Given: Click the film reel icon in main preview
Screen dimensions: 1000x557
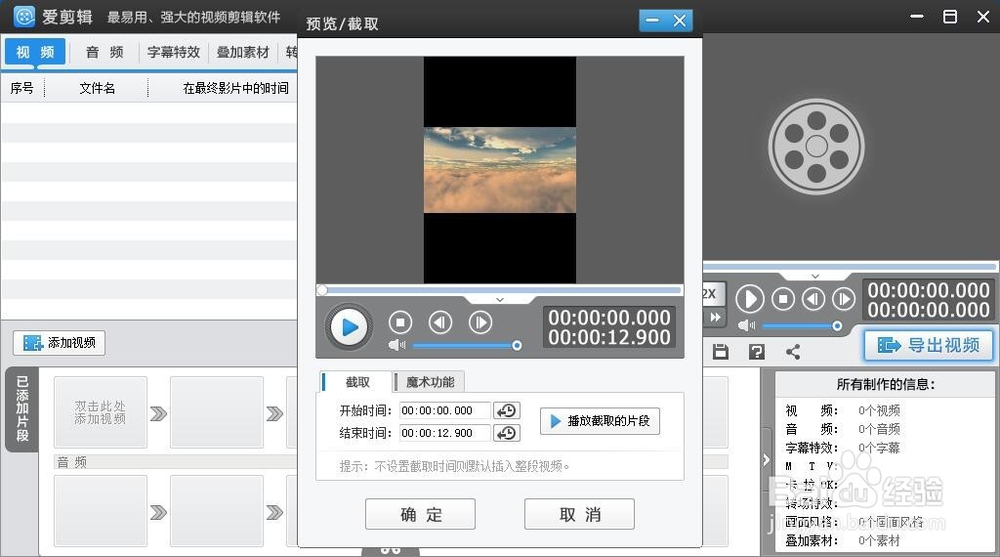Looking at the screenshot, I should (816, 146).
